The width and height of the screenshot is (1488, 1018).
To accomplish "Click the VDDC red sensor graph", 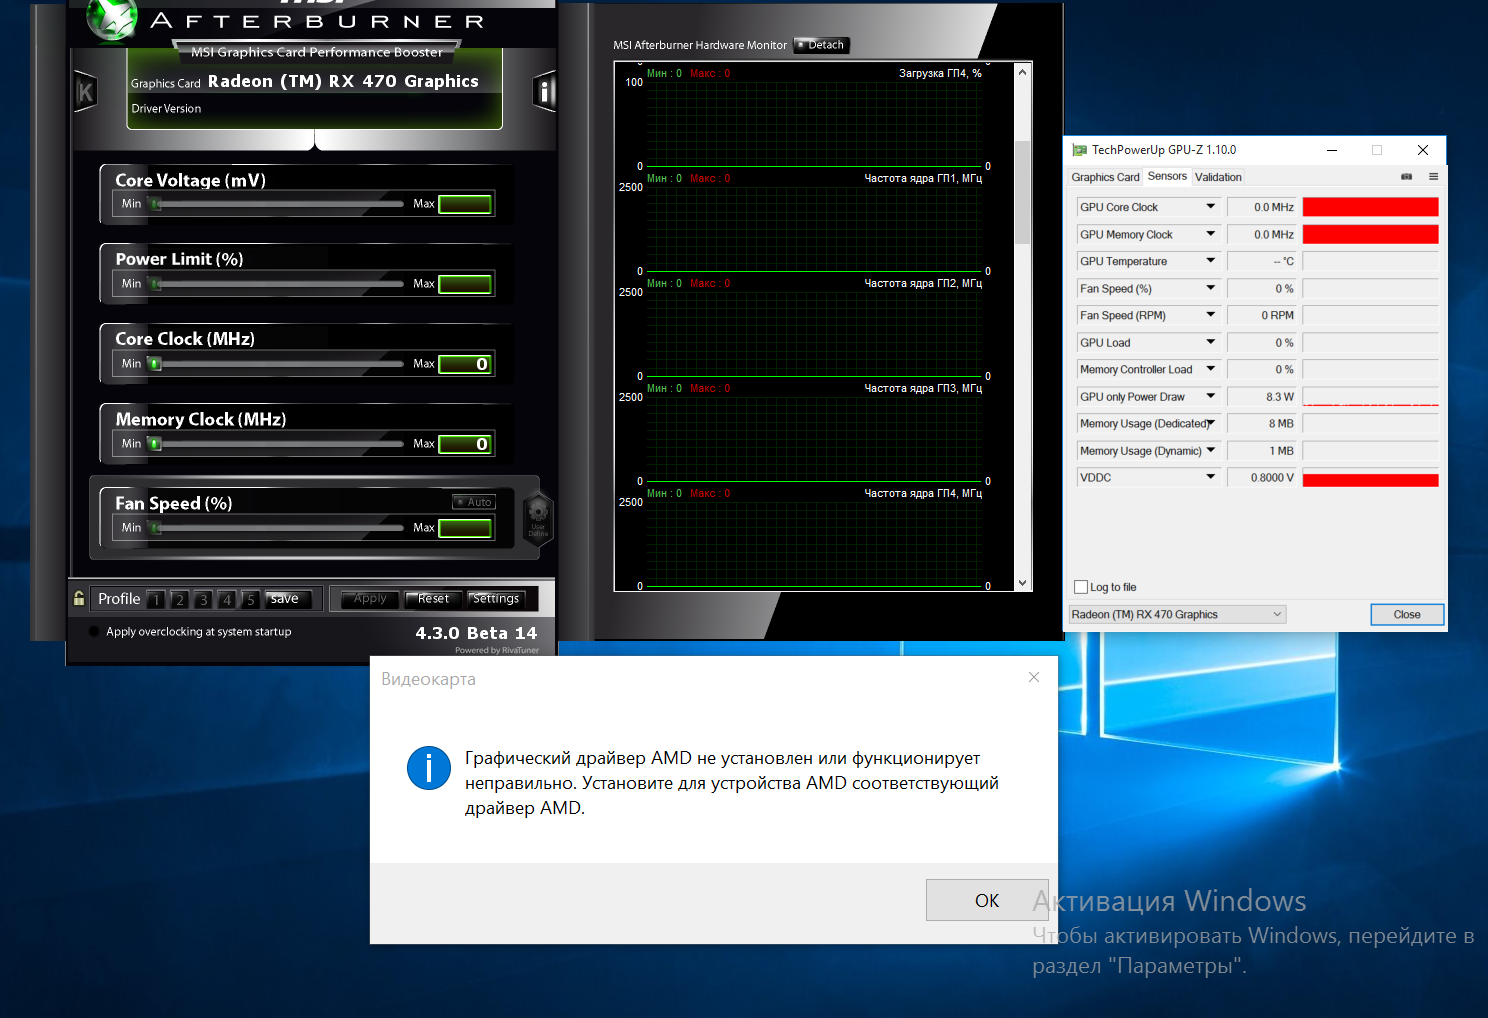I will coord(1370,478).
